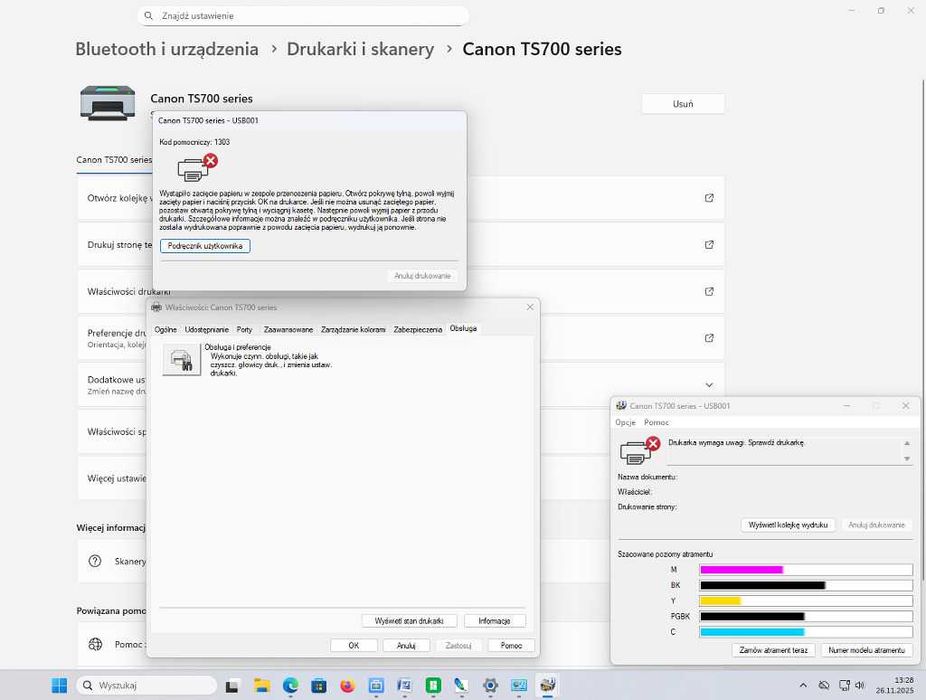Click external link icon in Preferencje row

tap(709, 338)
